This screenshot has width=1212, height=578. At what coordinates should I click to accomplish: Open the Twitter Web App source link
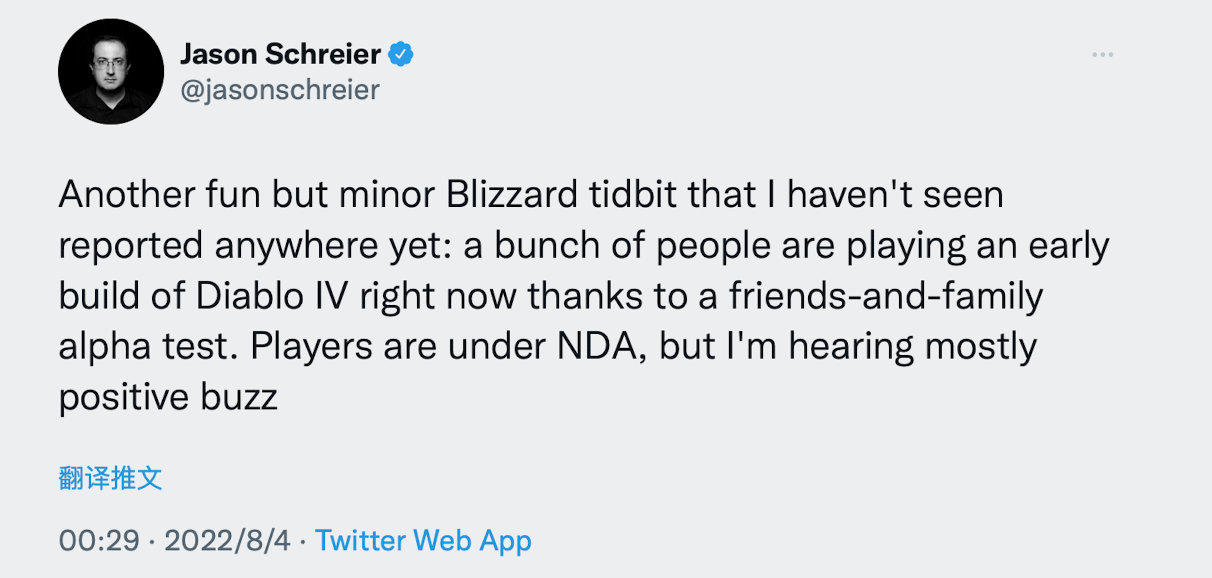tap(423, 541)
